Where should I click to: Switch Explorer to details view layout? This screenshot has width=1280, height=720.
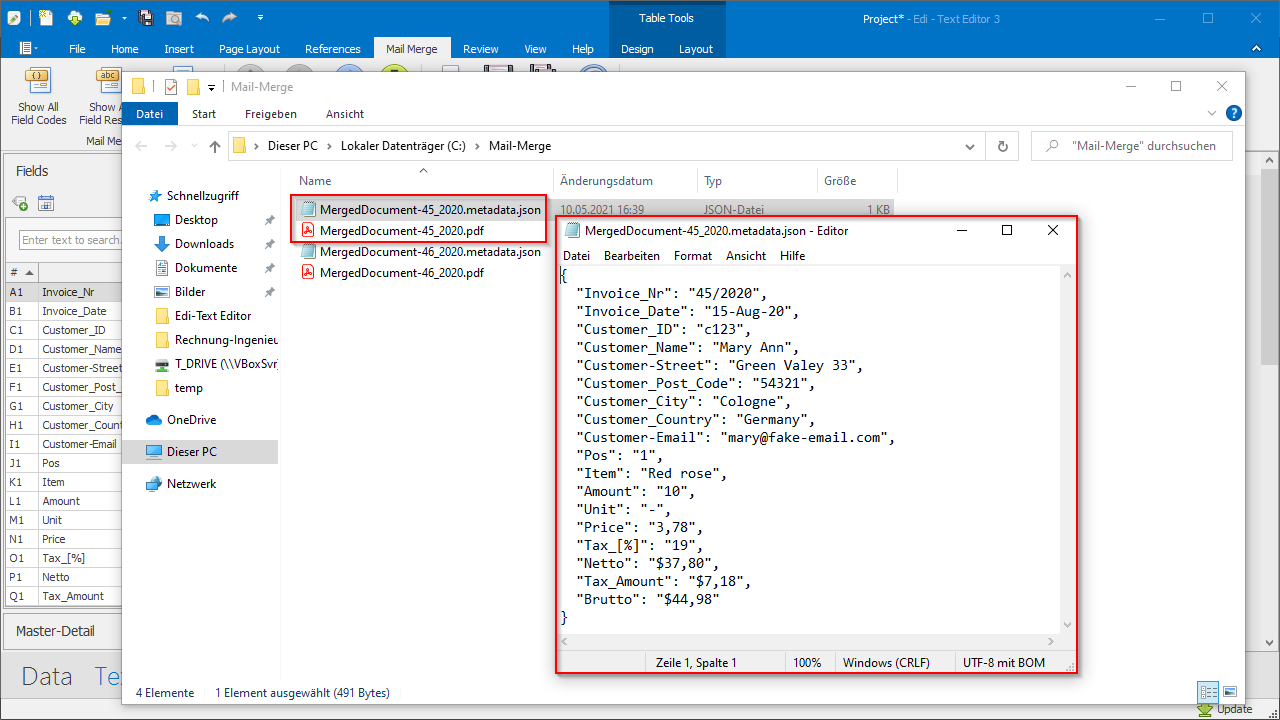pos(1208,692)
